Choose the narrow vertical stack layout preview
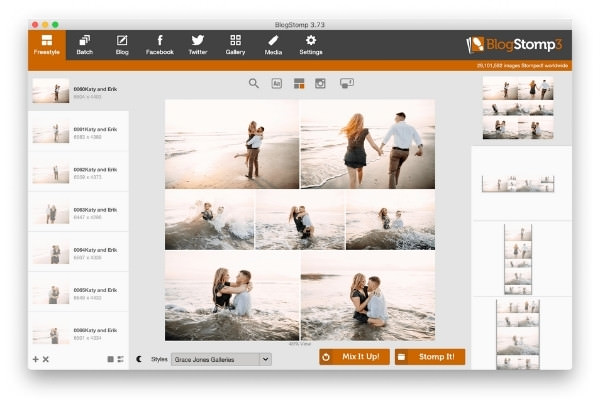The height and width of the screenshot is (400, 600). (518, 260)
